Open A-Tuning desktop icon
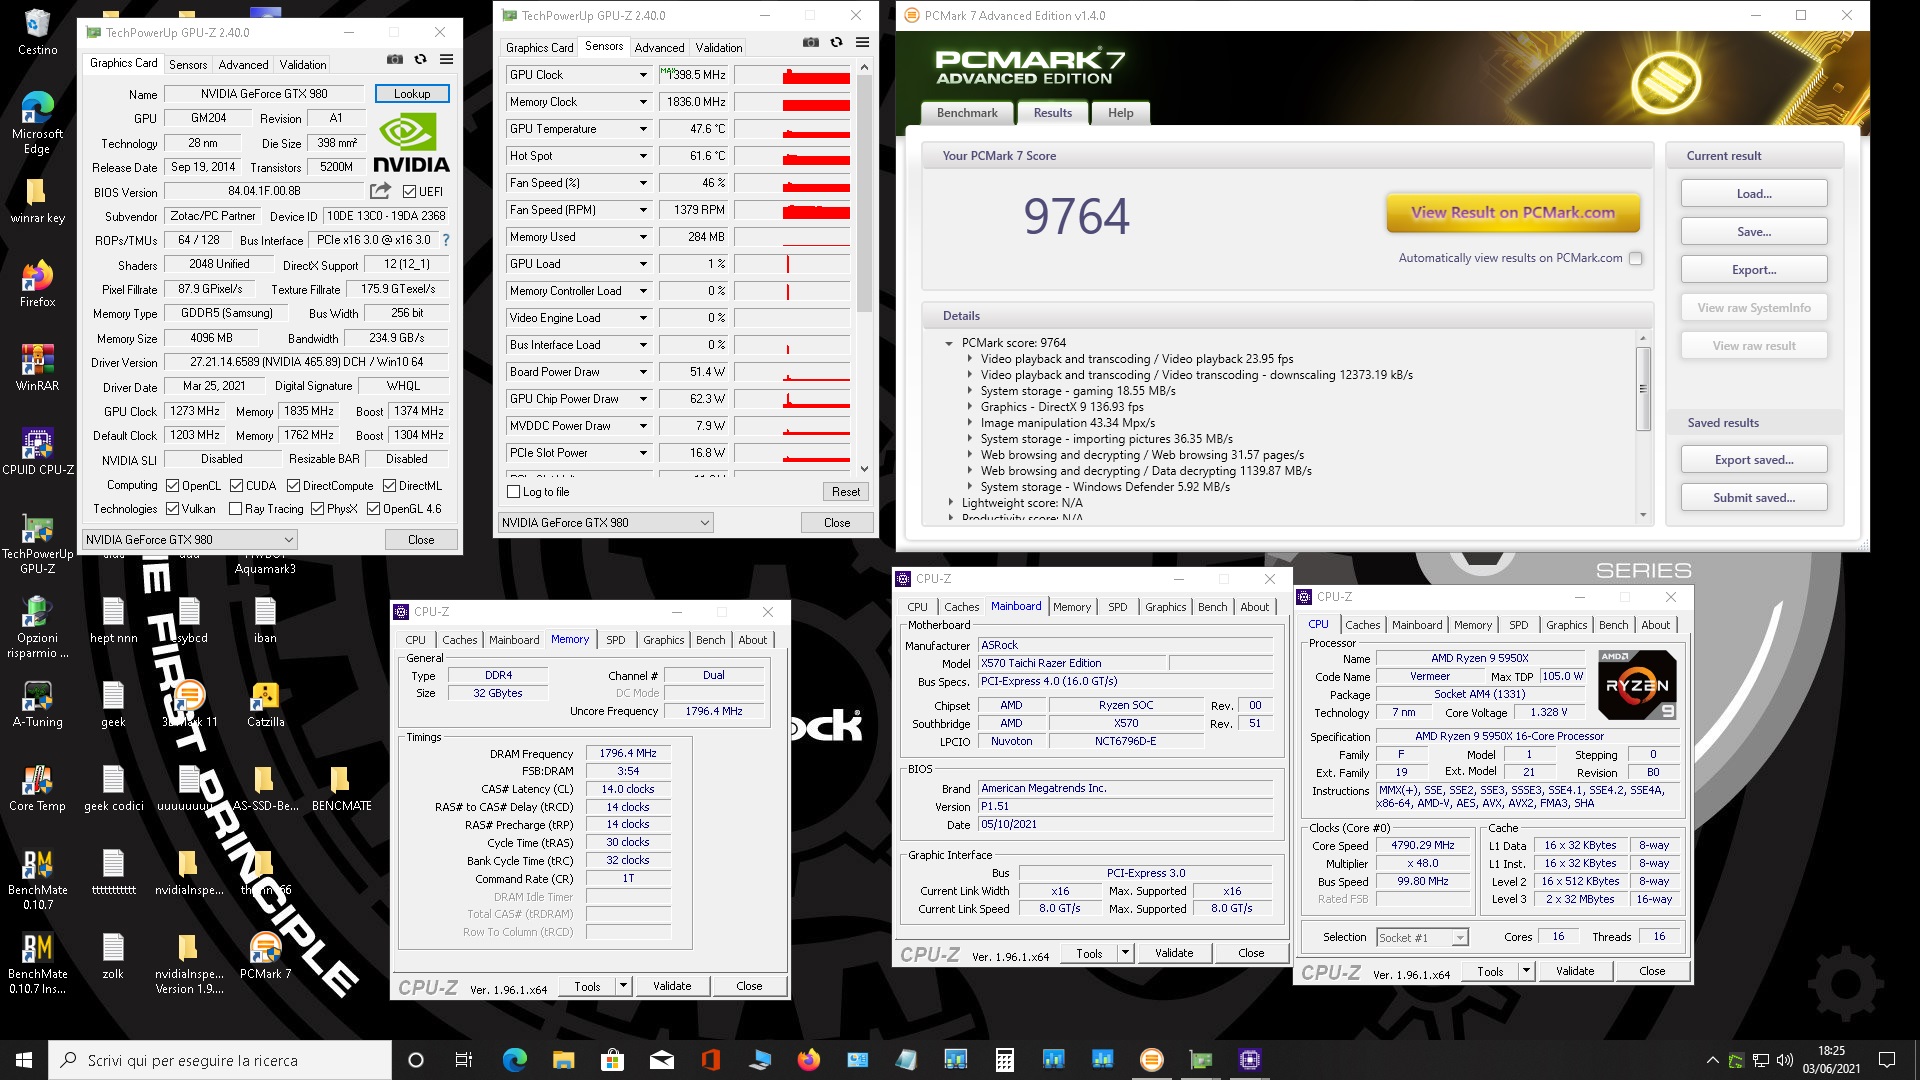The width and height of the screenshot is (1920, 1080). [37, 703]
